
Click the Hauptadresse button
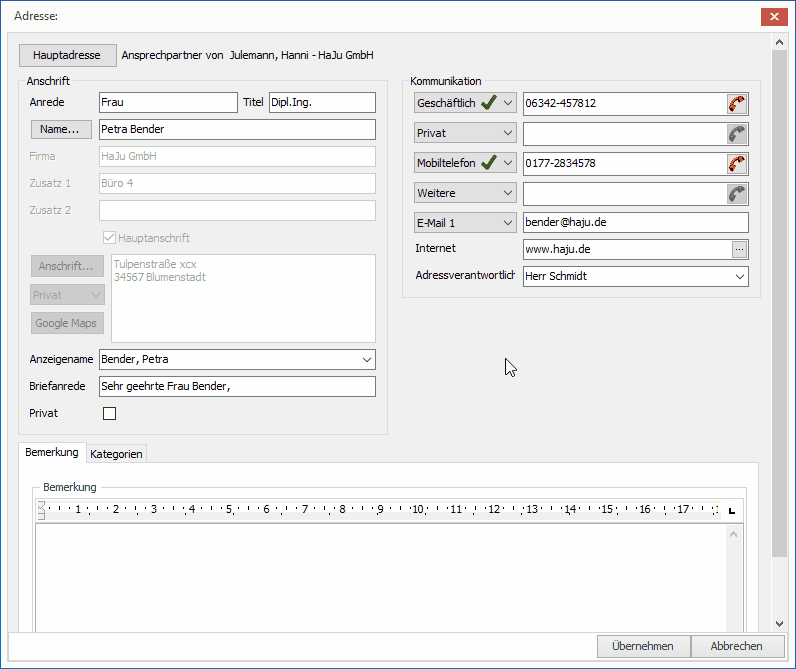(68, 55)
